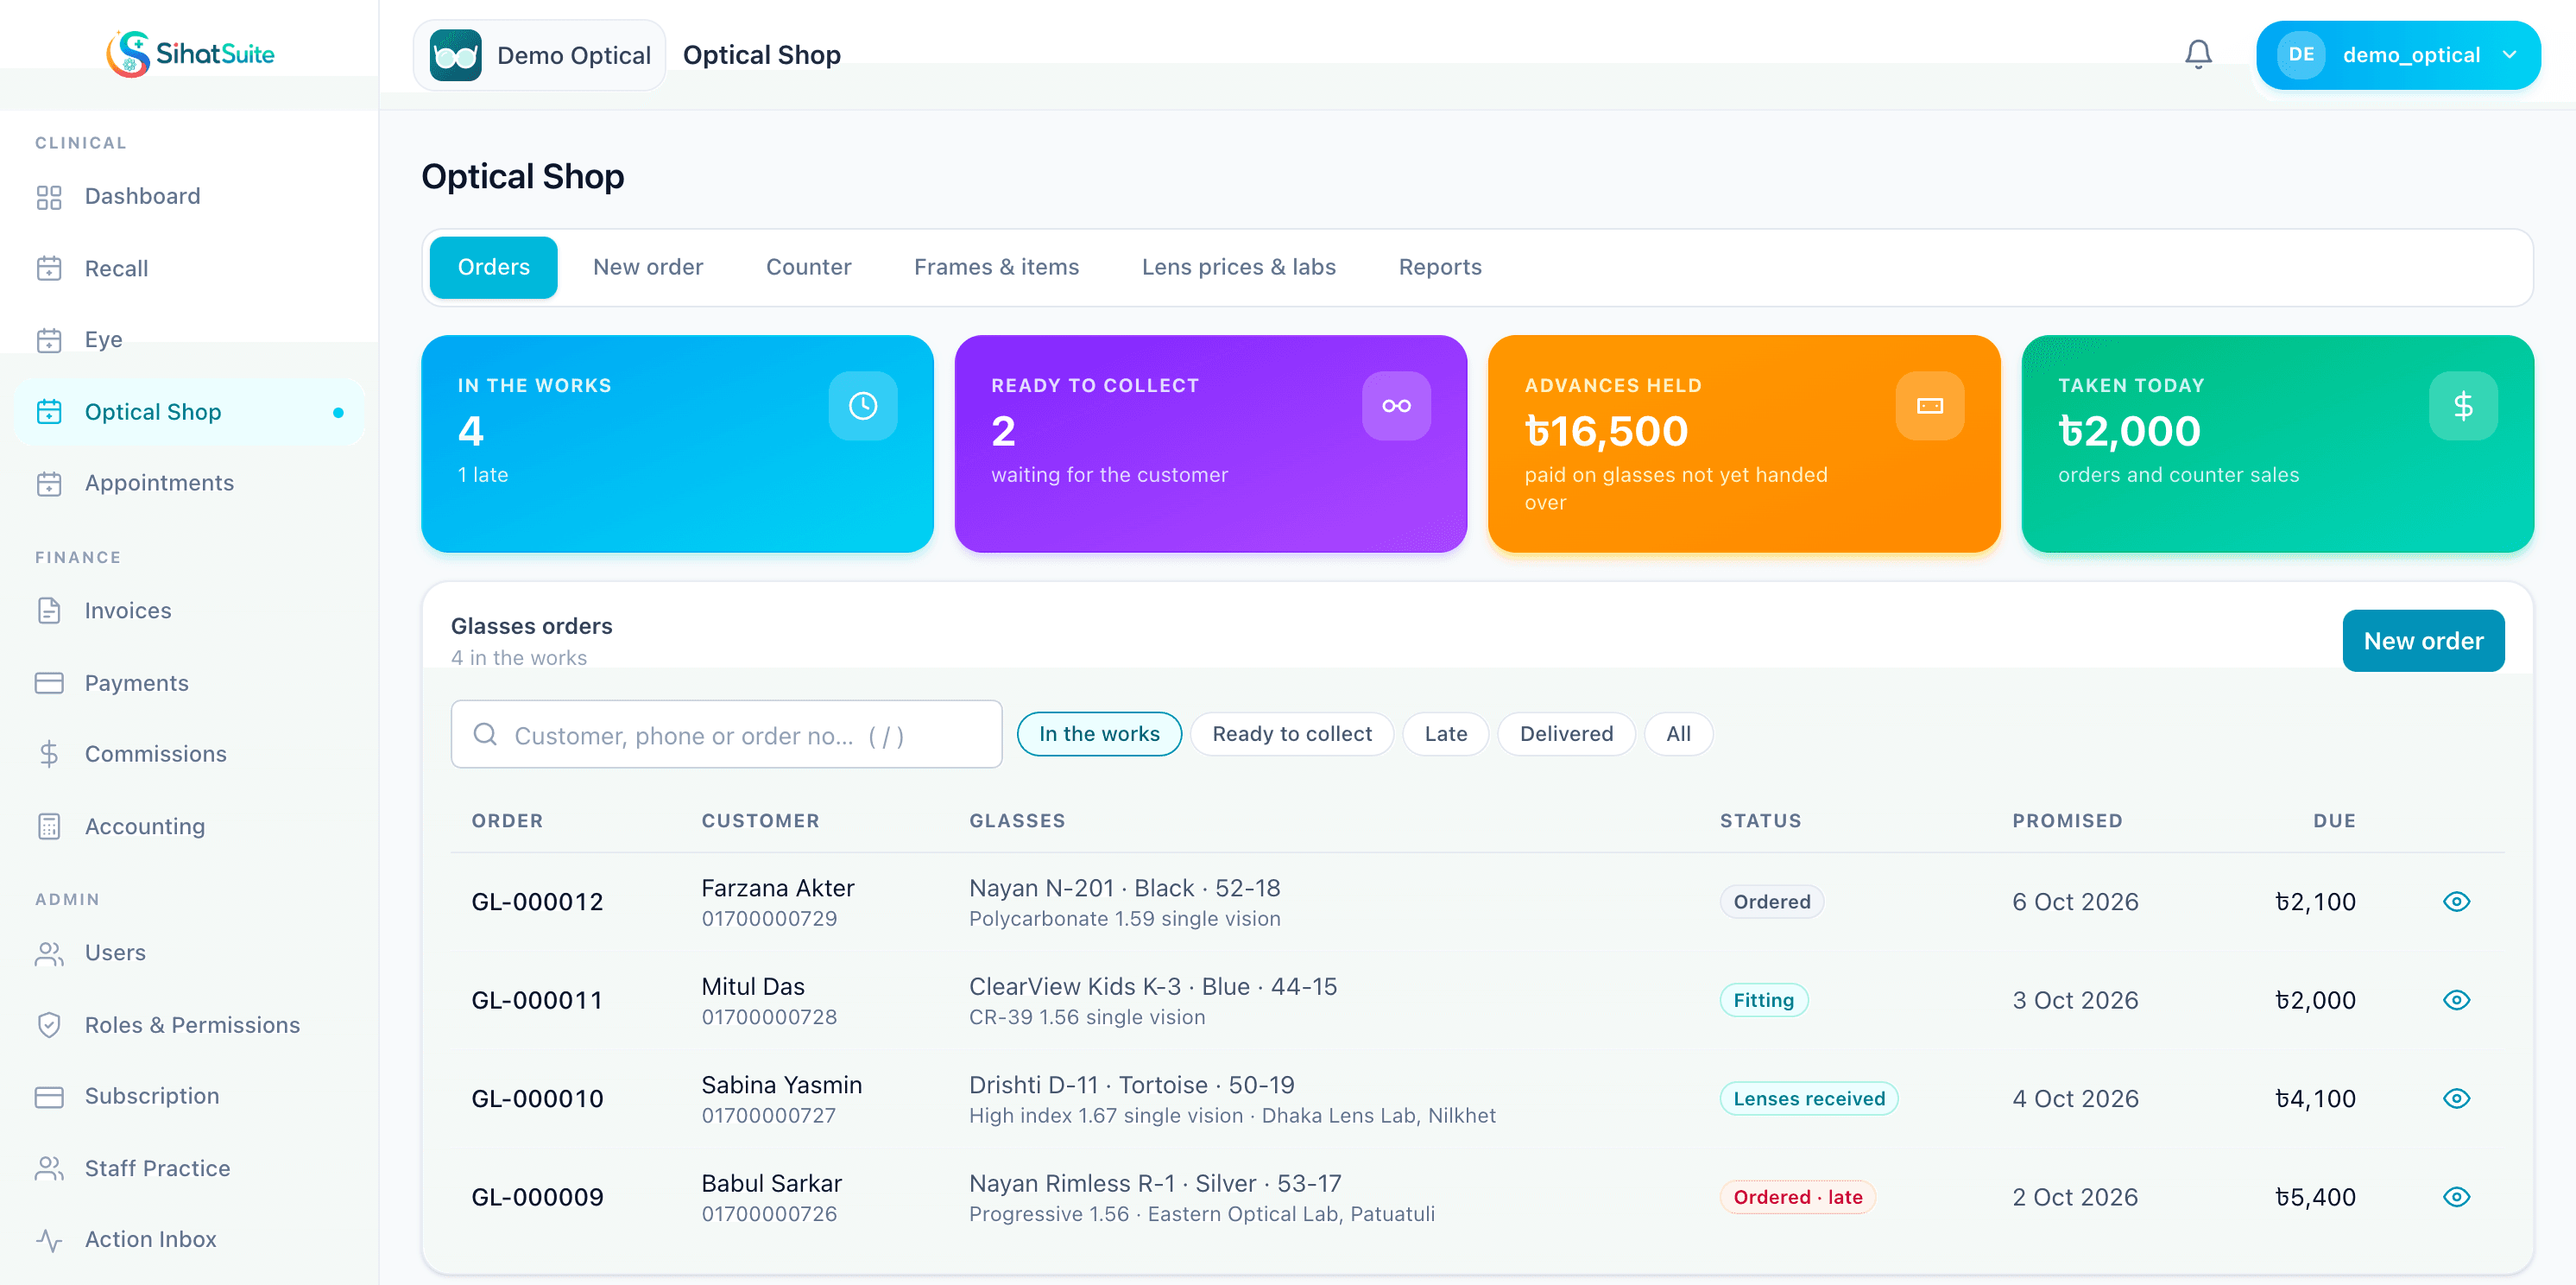Filter orders by In the works
Viewport: 2576px width, 1285px height.
click(x=1099, y=734)
